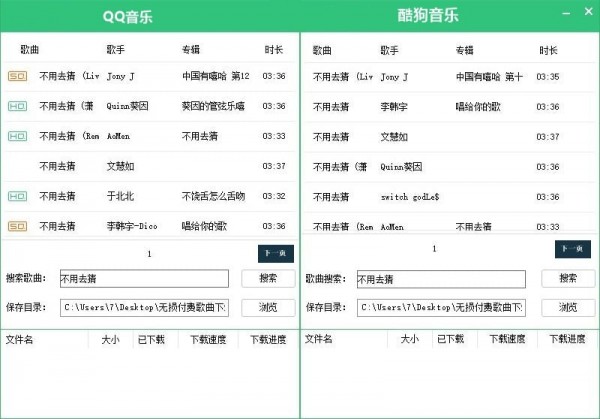Image resolution: width=600 pixels, height=419 pixels.
Task: Click 下载速度 header in QQ音乐 download list
Action: click(x=208, y=339)
